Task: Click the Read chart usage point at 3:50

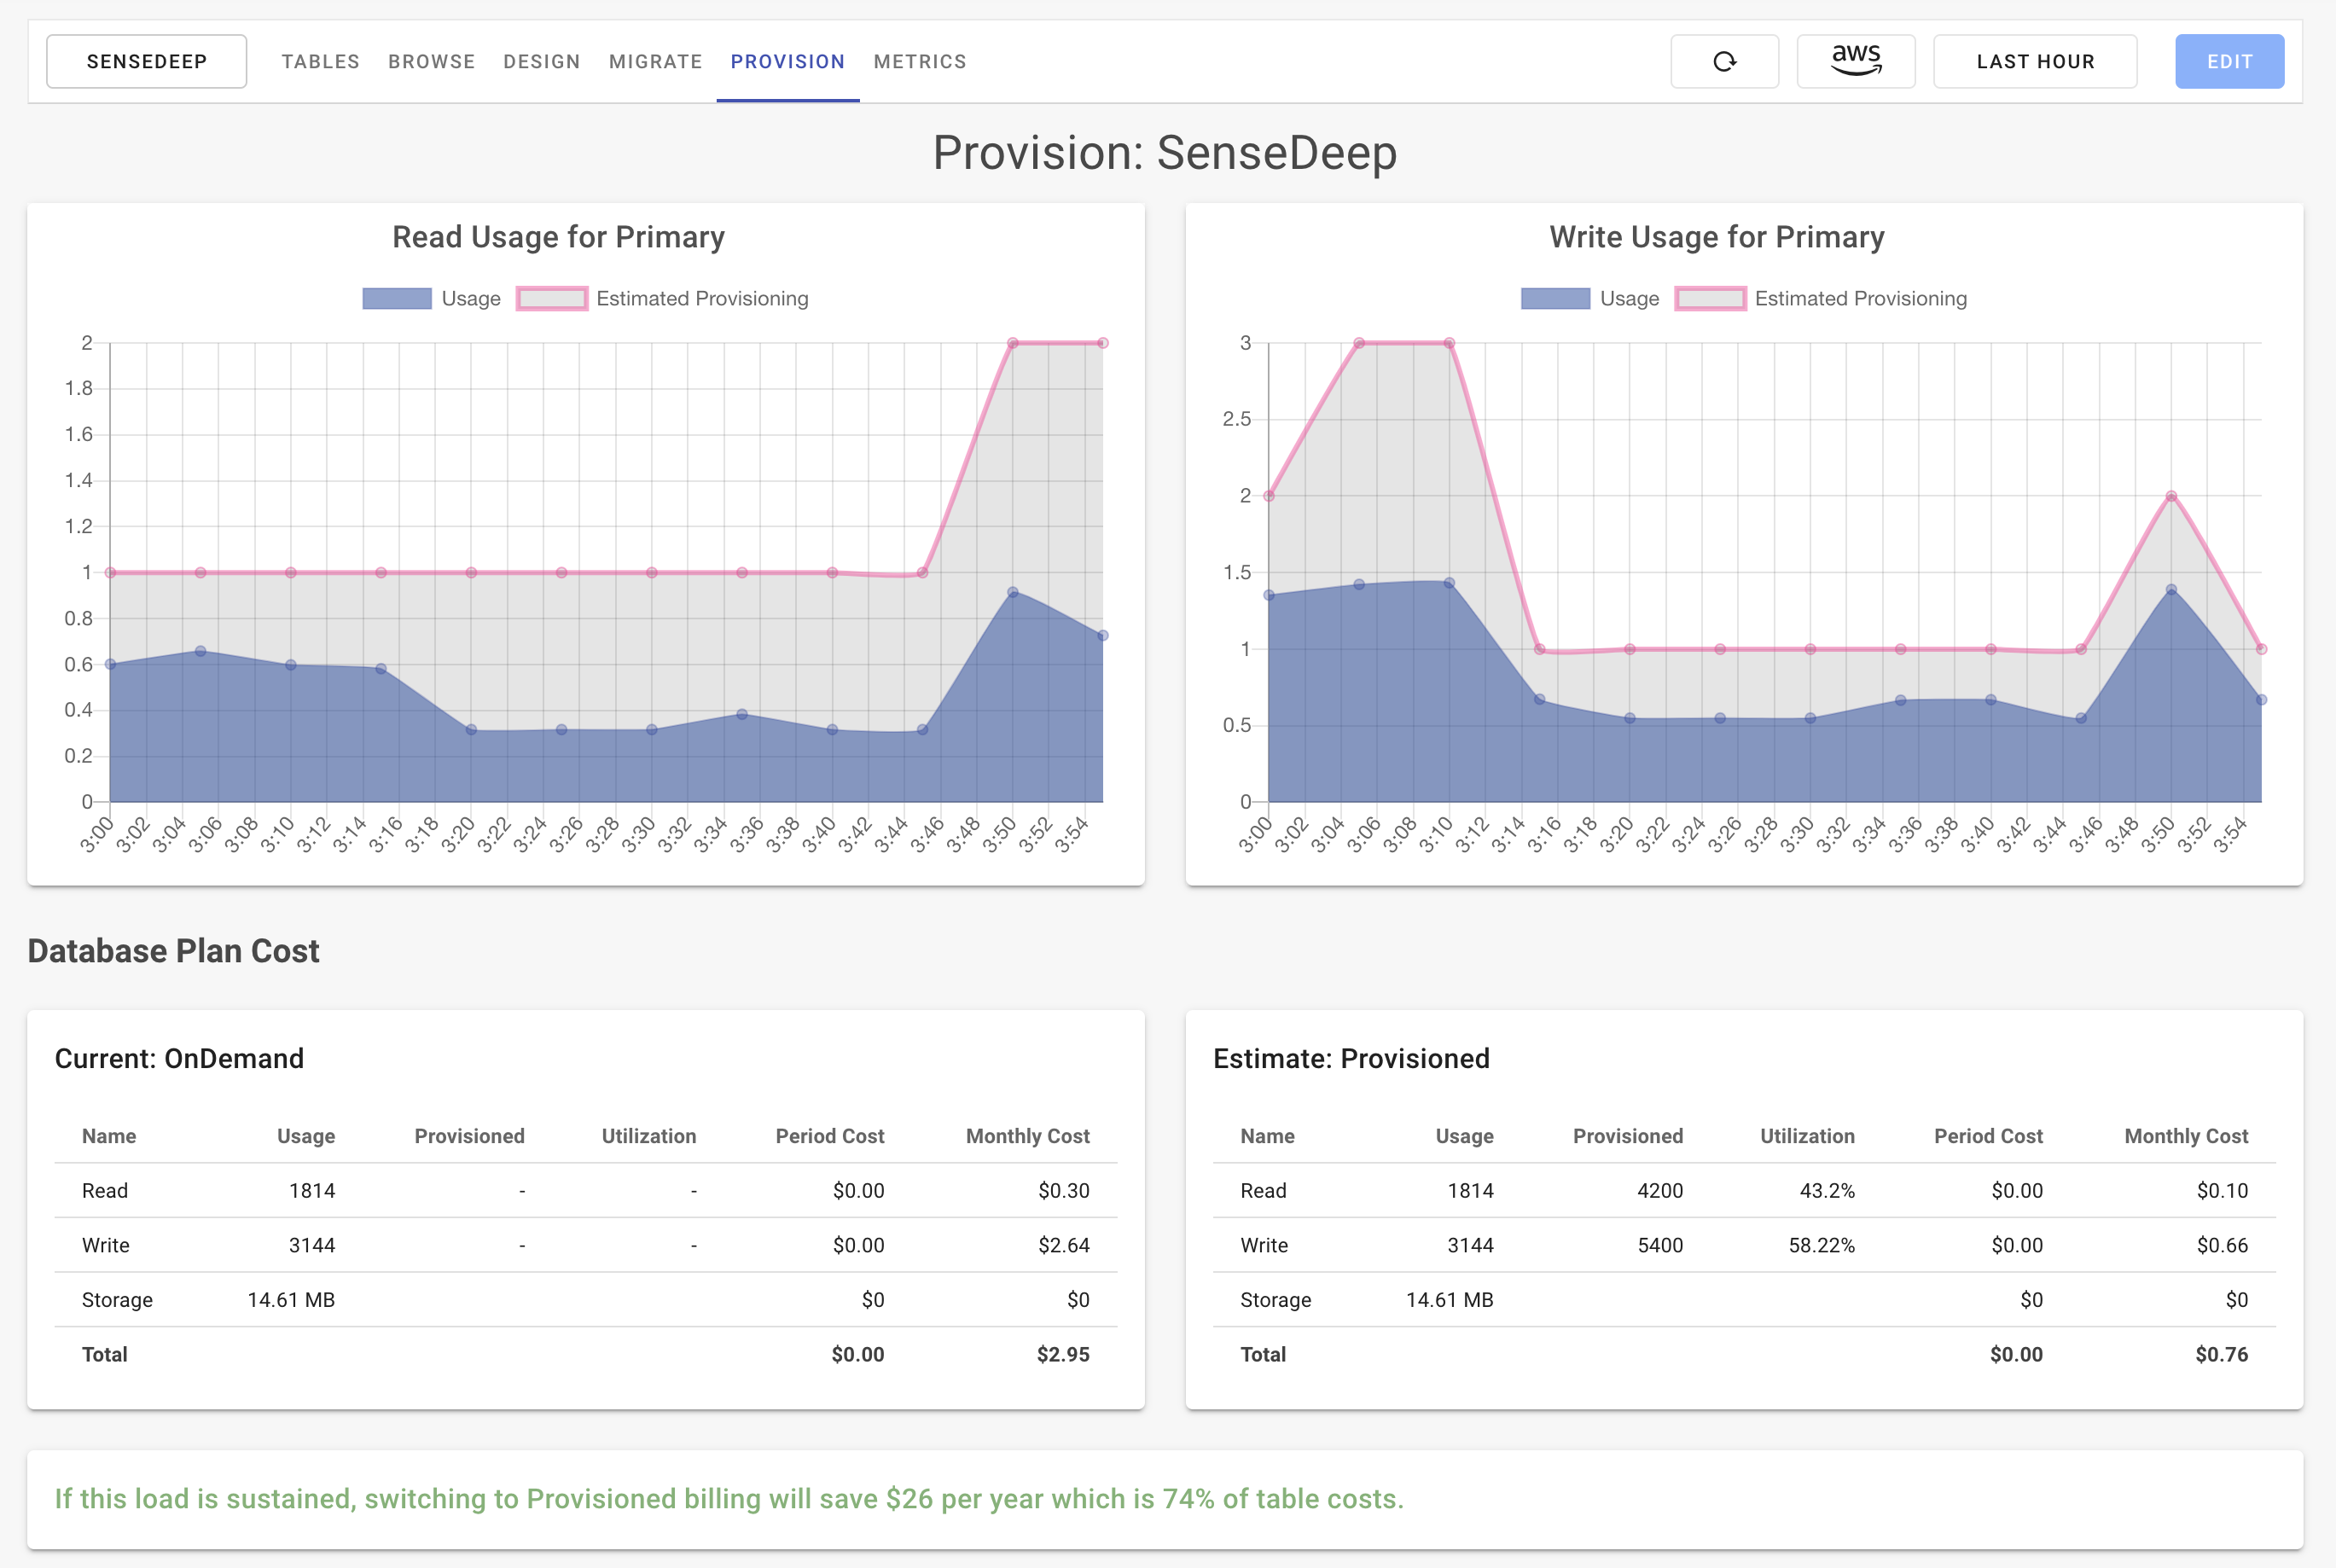Action: (1012, 592)
